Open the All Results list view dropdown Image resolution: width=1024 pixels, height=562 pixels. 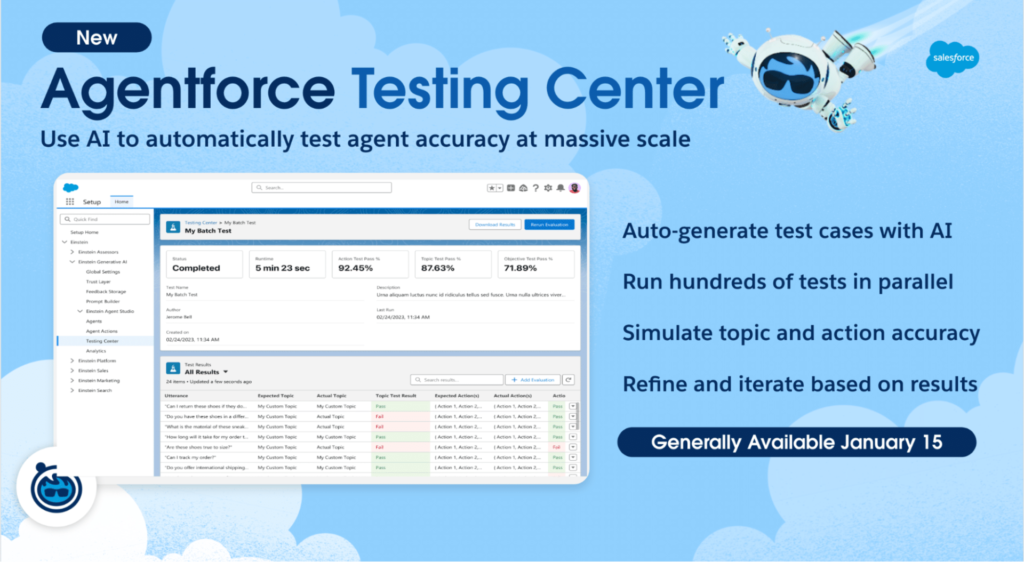(x=226, y=372)
